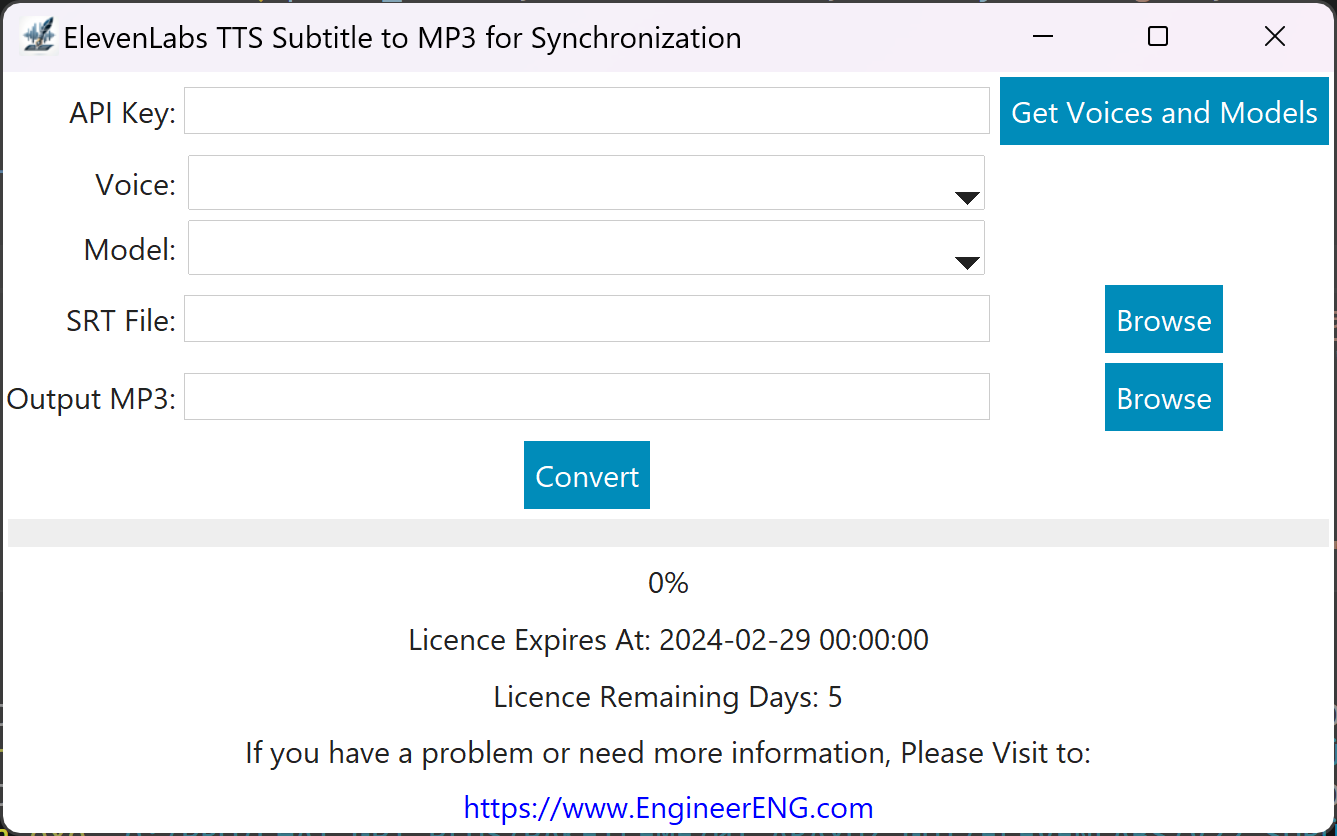Click the problem or more information text
The width and height of the screenshot is (1337, 836).
tap(668, 753)
